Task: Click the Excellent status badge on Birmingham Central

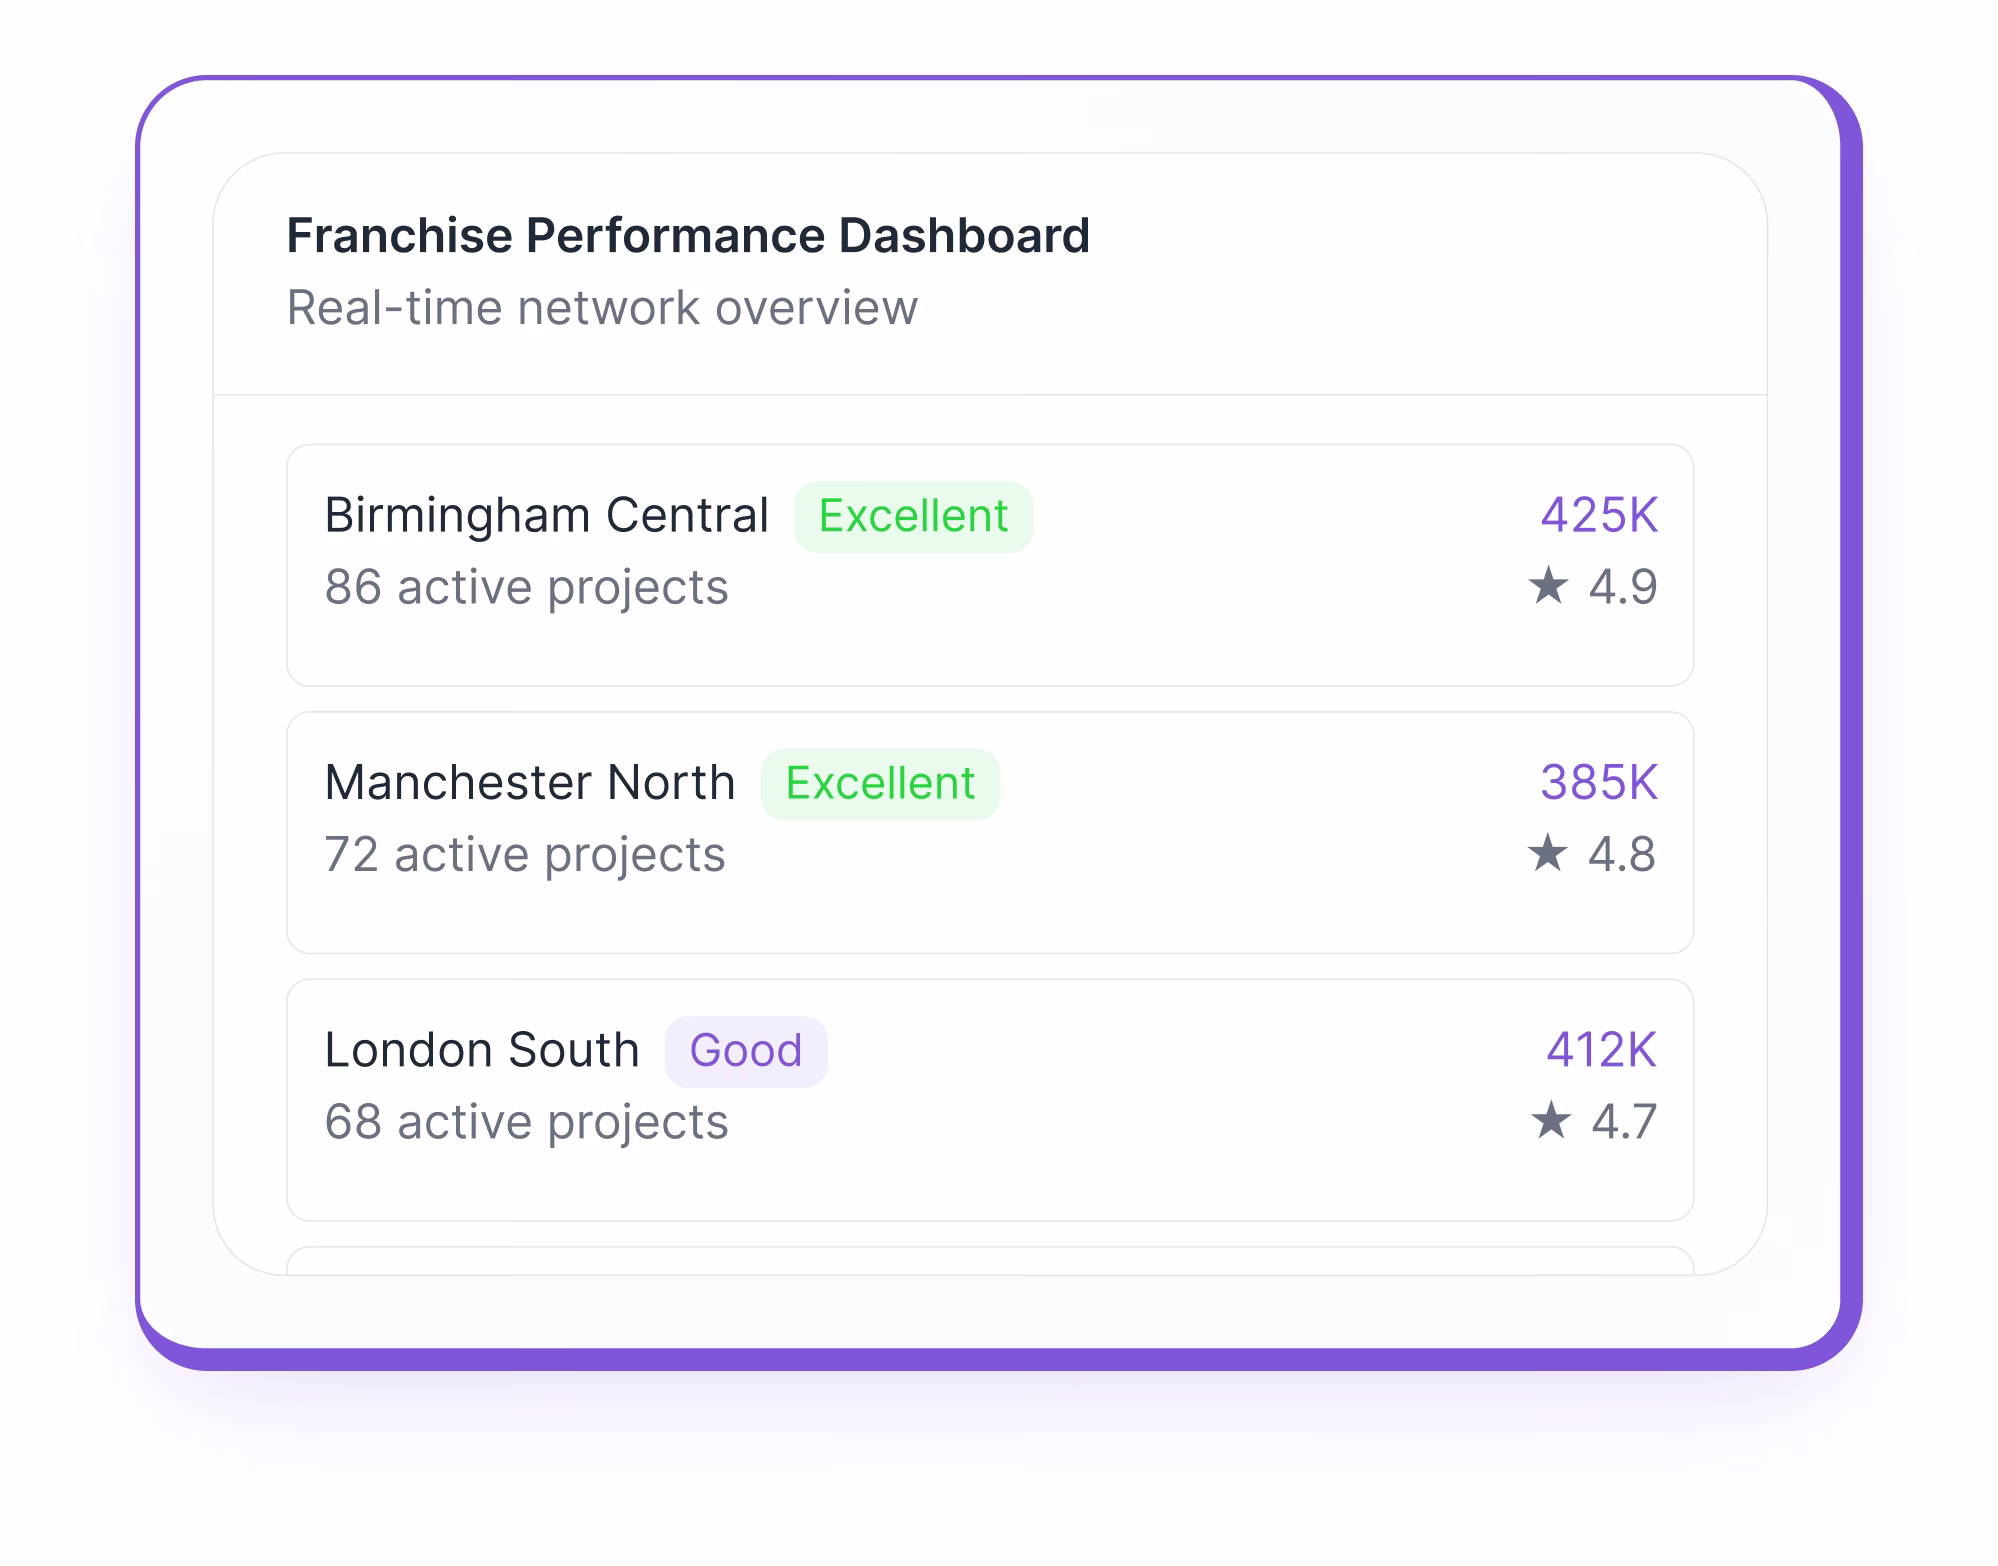Action: 912,515
